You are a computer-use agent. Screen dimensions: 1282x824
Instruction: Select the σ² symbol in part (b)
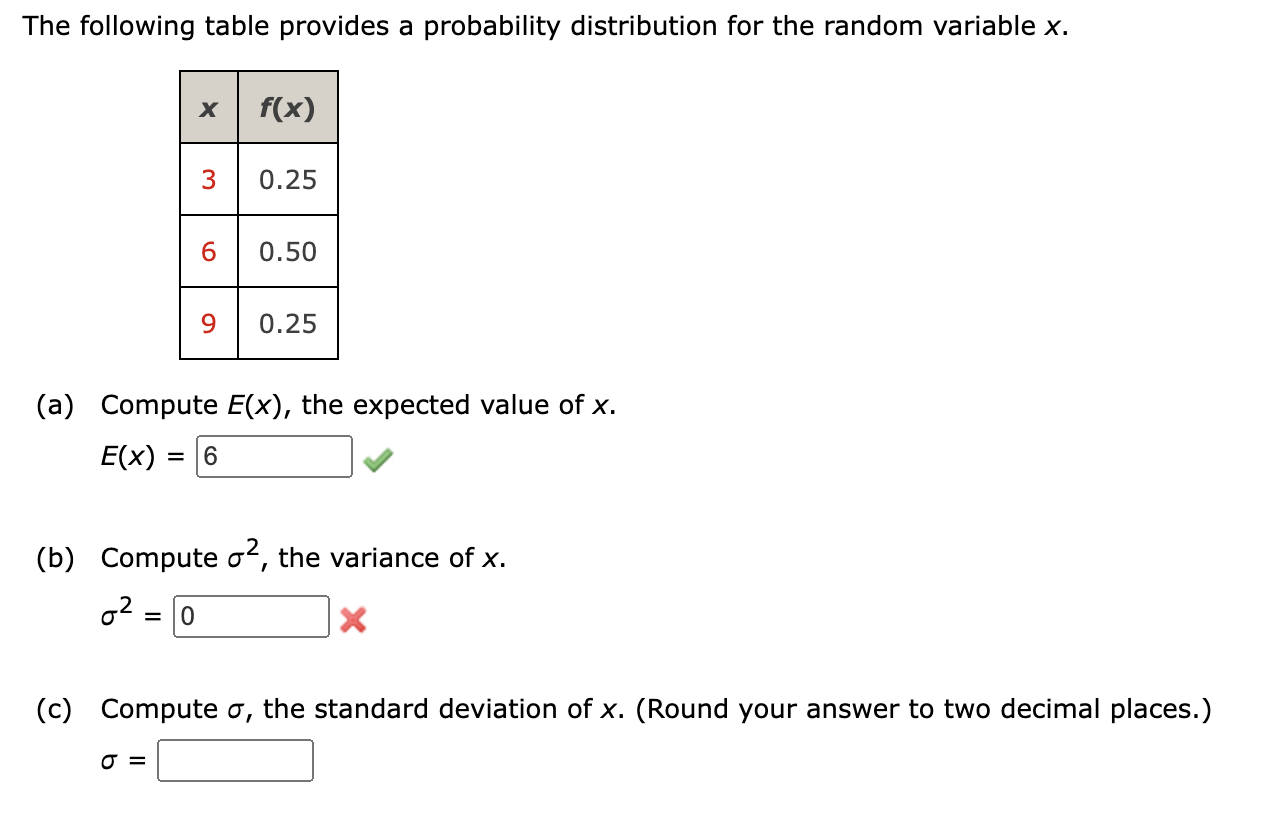[113, 615]
